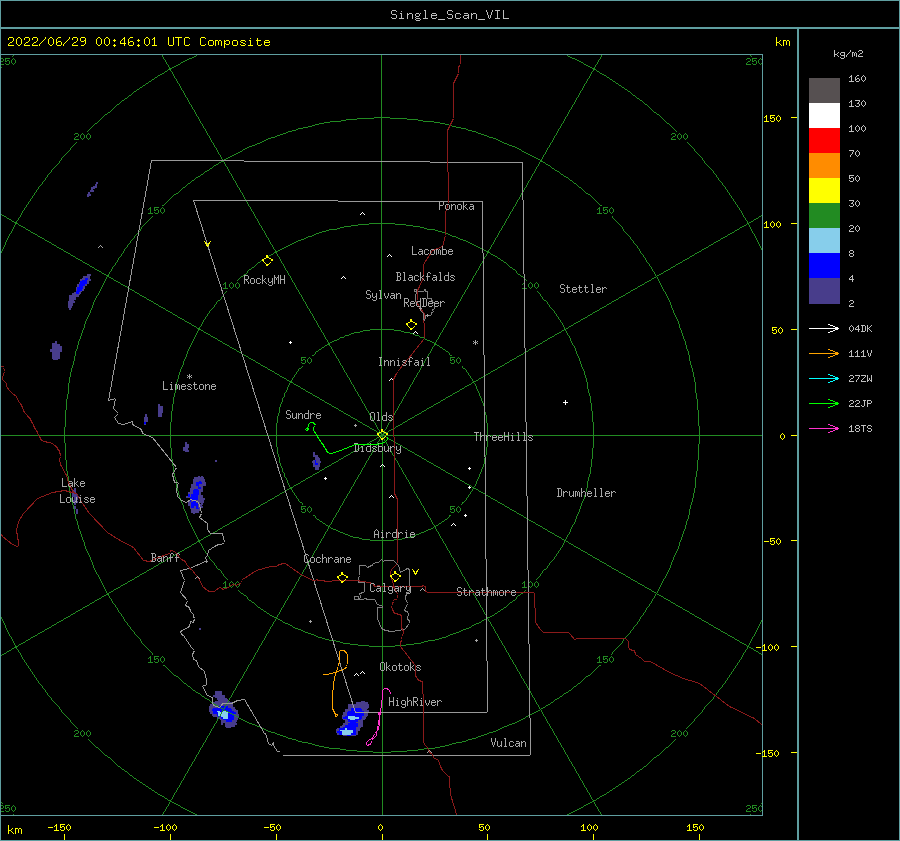The width and height of the screenshot is (900, 841).
Task: Click the green 22JP track arrow
Action: [824, 404]
